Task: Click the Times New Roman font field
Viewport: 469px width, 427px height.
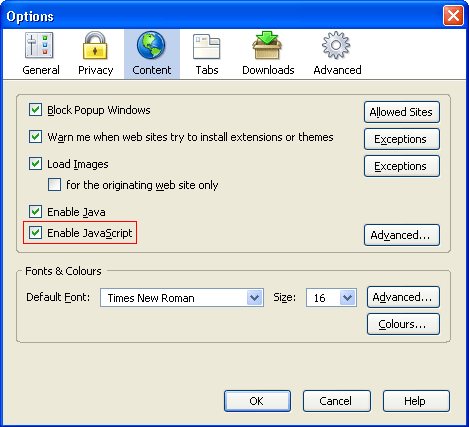Action: pos(182,297)
